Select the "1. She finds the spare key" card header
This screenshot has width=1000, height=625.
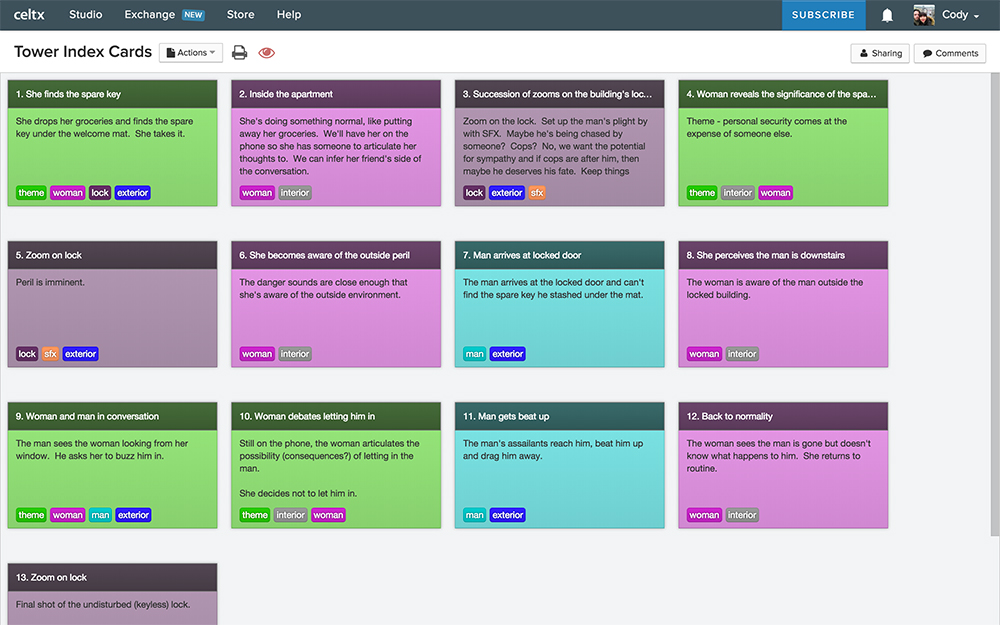coord(112,94)
